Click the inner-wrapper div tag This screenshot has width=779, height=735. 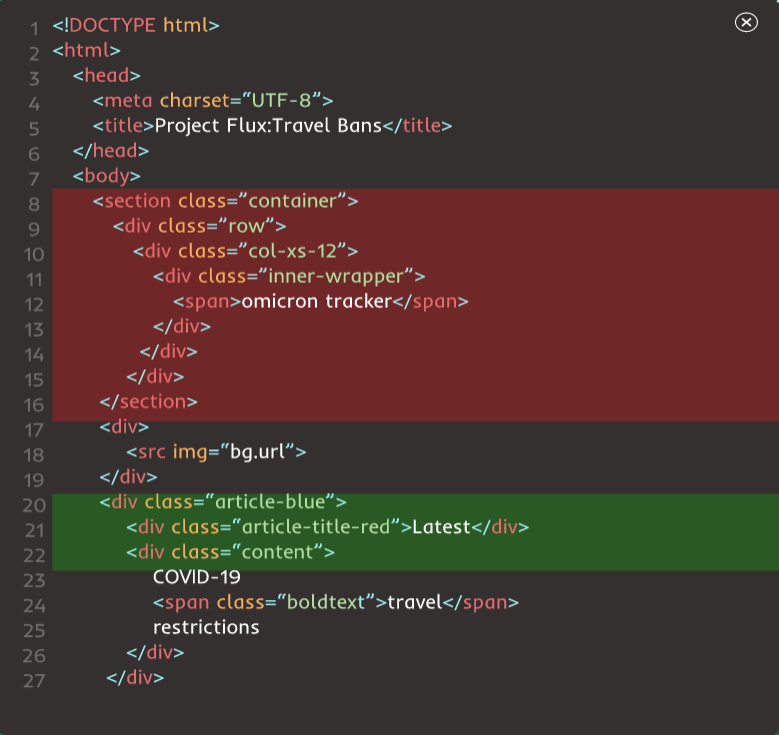[289, 276]
